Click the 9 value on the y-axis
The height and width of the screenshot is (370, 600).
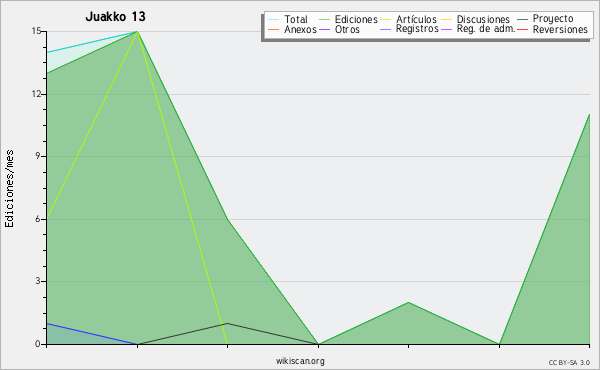[x=38, y=156]
